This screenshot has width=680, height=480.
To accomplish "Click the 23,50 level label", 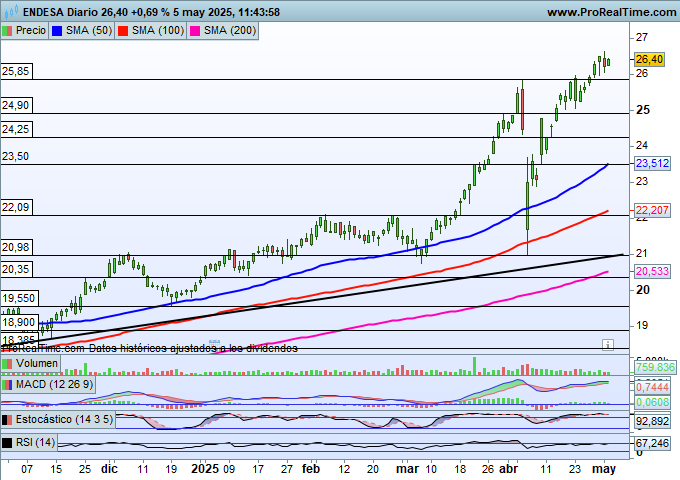I will [x=16, y=156].
